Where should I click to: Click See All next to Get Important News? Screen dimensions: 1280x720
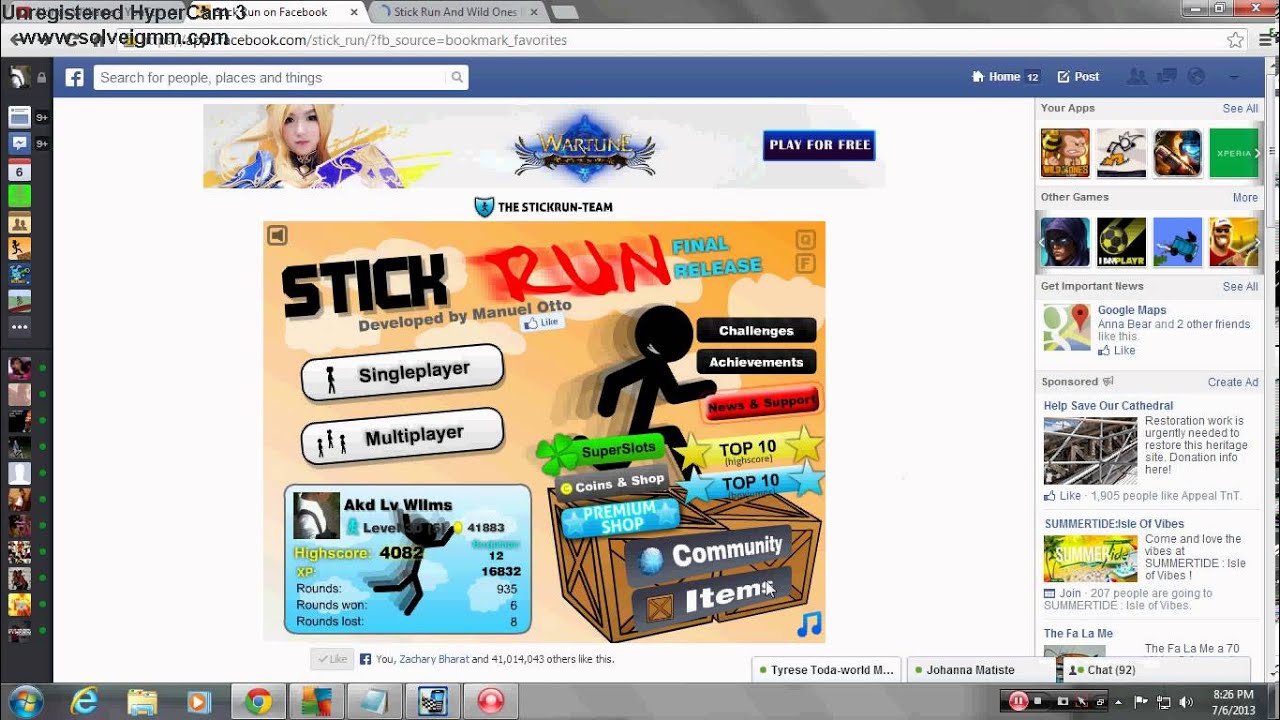(1240, 287)
